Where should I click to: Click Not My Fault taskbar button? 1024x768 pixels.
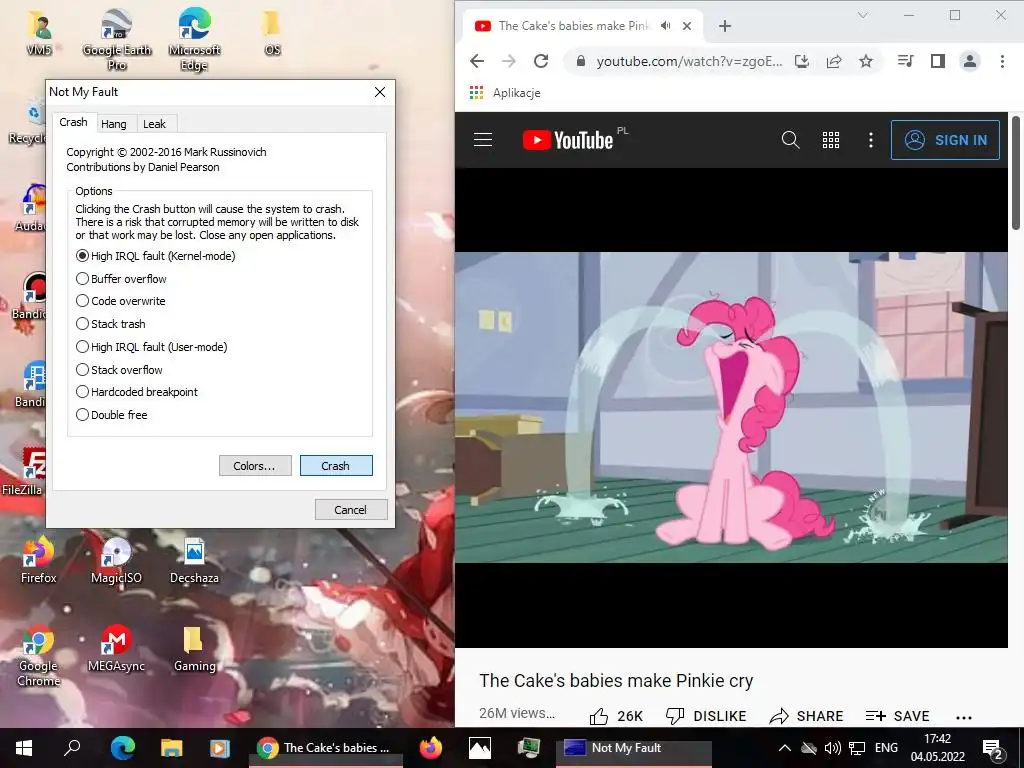(633, 748)
